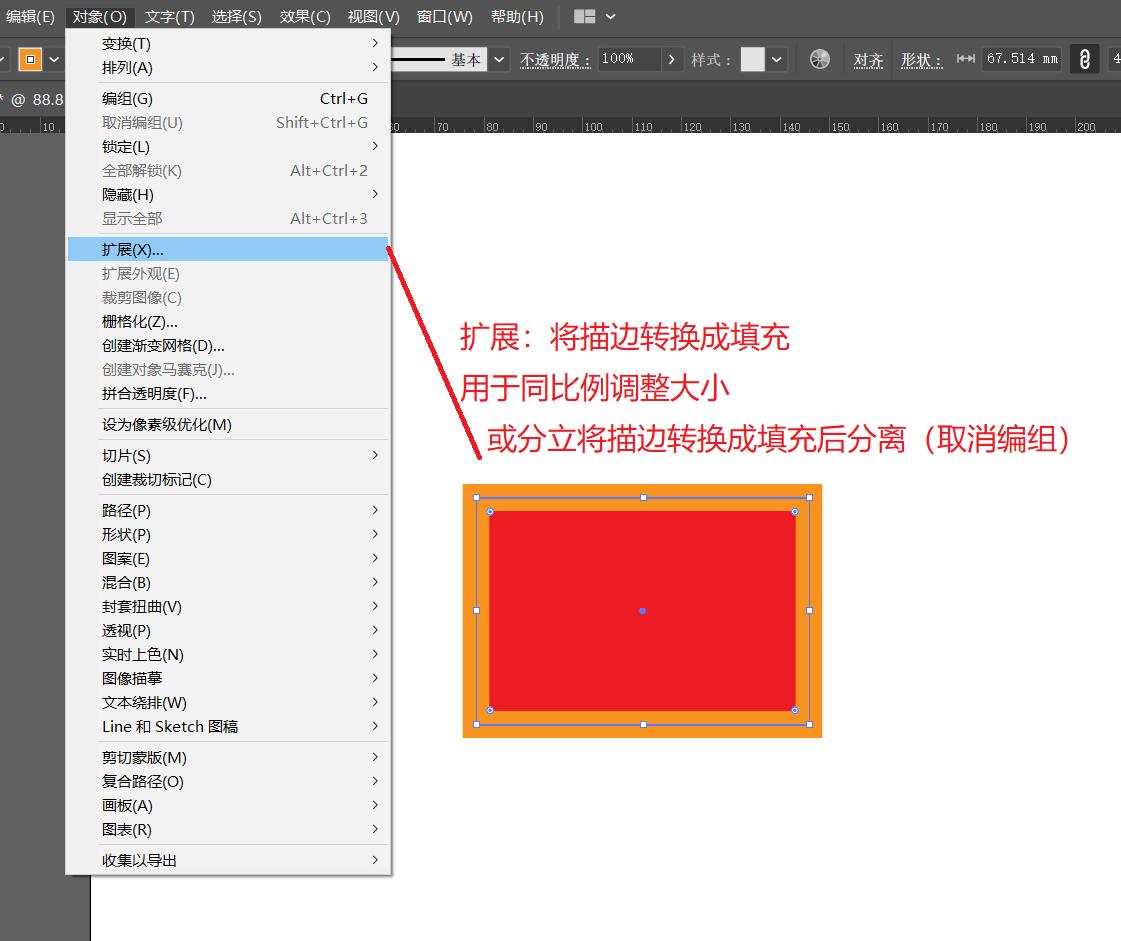Open the 效果 menu
Image resolution: width=1121 pixels, height=941 pixels.
304,16
